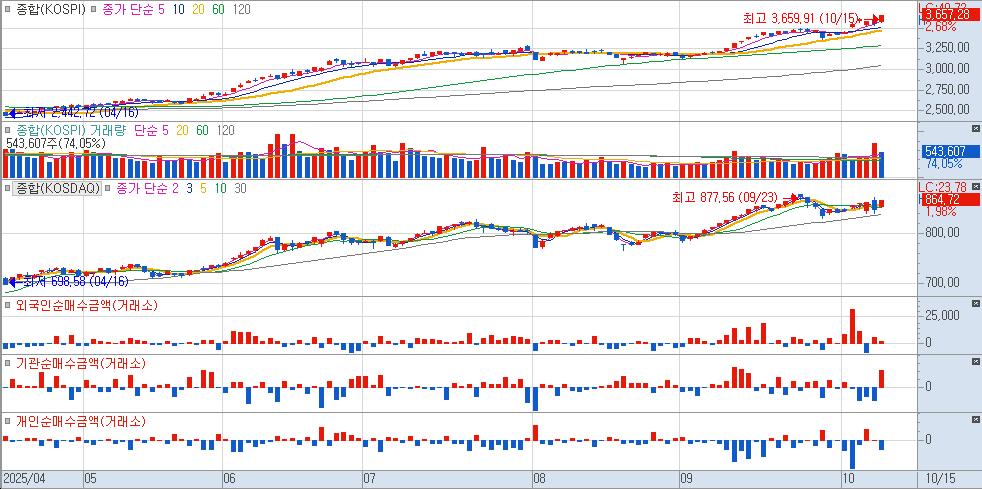This screenshot has width=982, height=489.
Task: Click volume moving average 60 label
Action: 202,130
